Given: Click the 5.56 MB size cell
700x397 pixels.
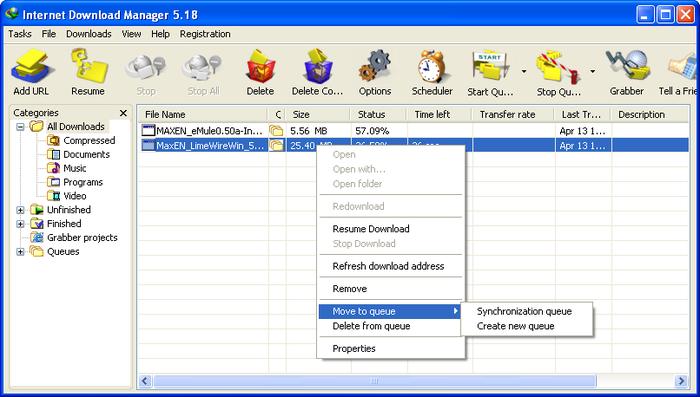Looking at the screenshot, I should (x=308, y=131).
